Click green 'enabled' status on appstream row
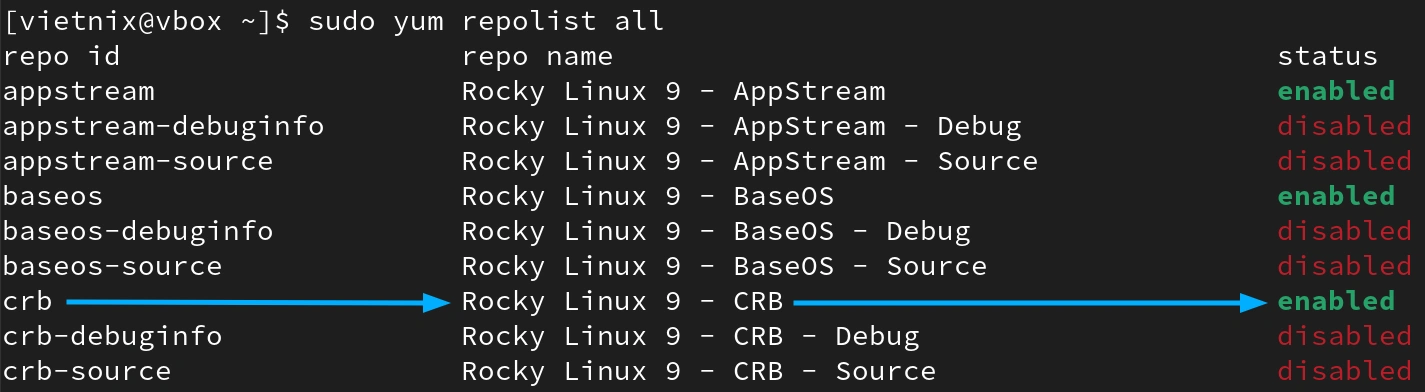This screenshot has width=1425, height=392. 1336,92
